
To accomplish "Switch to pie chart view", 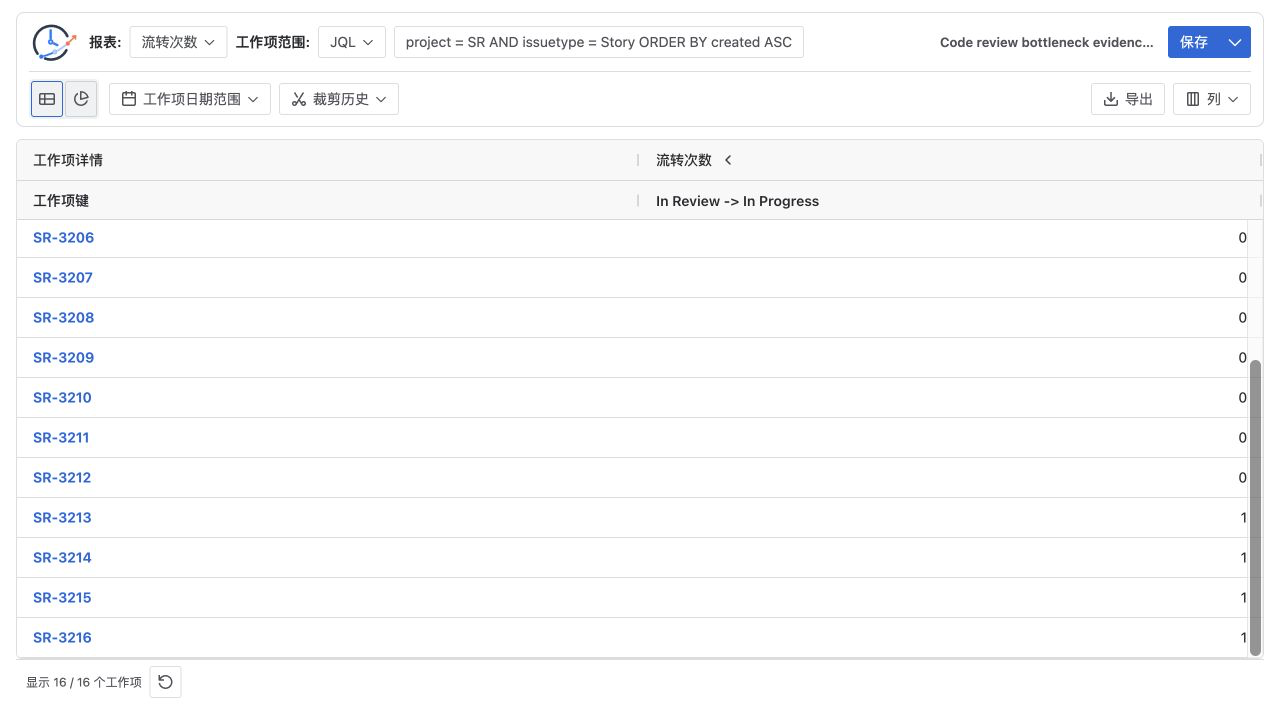I will (x=81, y=99).
